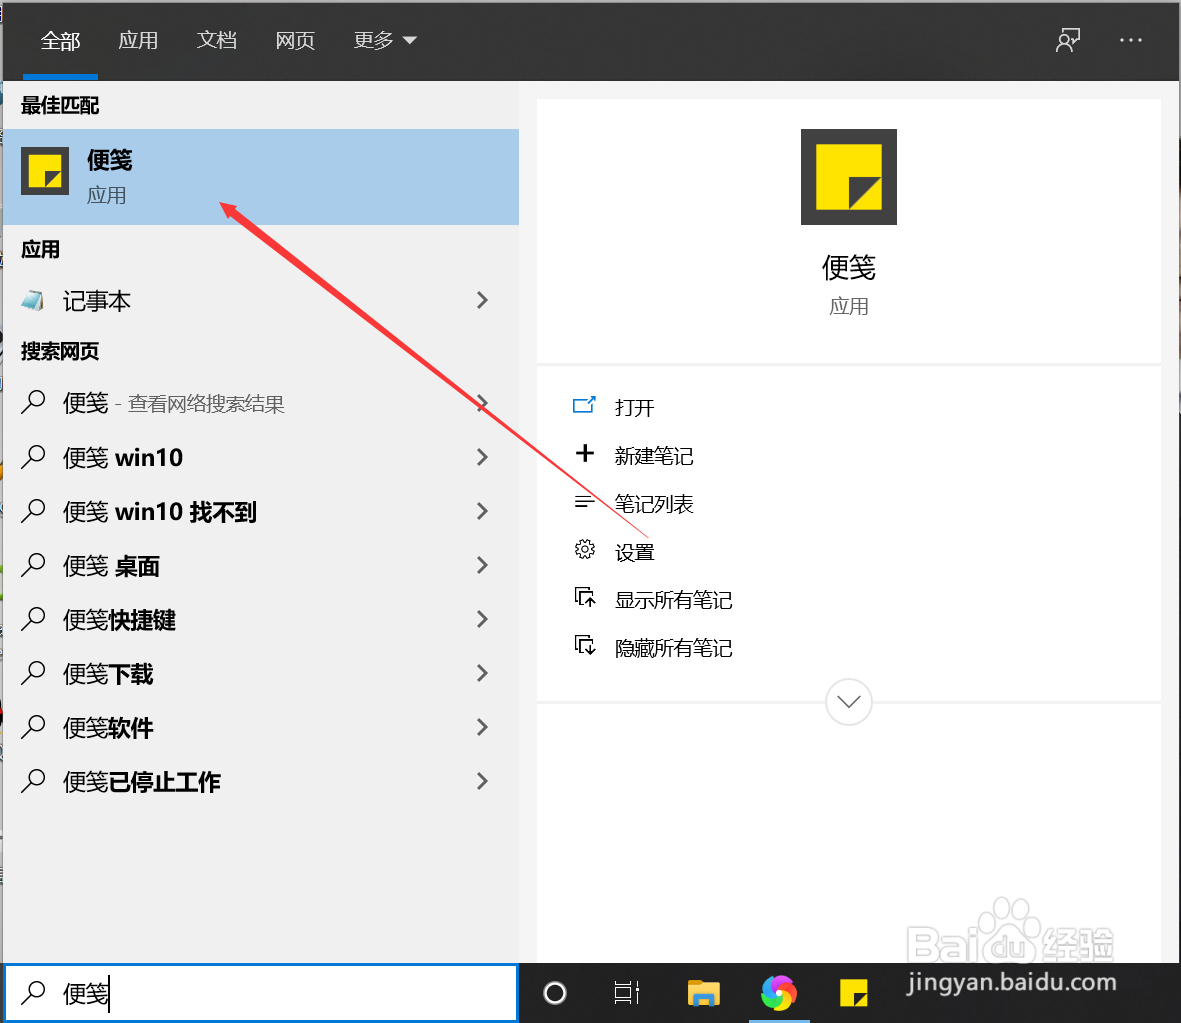Open 设置 via the gear icon
Image resolution: width=1181 pixels, height=1023 pixels.
(x=585, y=550)
